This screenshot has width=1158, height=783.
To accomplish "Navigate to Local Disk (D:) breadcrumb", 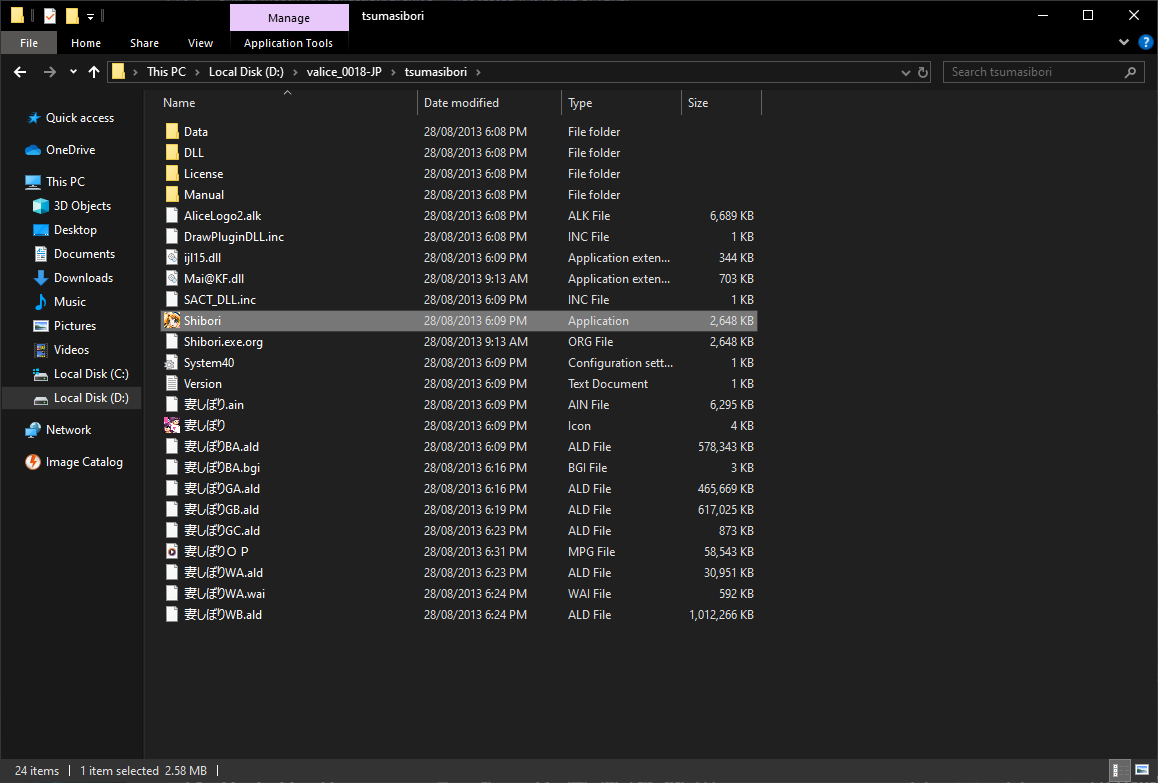I will (246, 72).
